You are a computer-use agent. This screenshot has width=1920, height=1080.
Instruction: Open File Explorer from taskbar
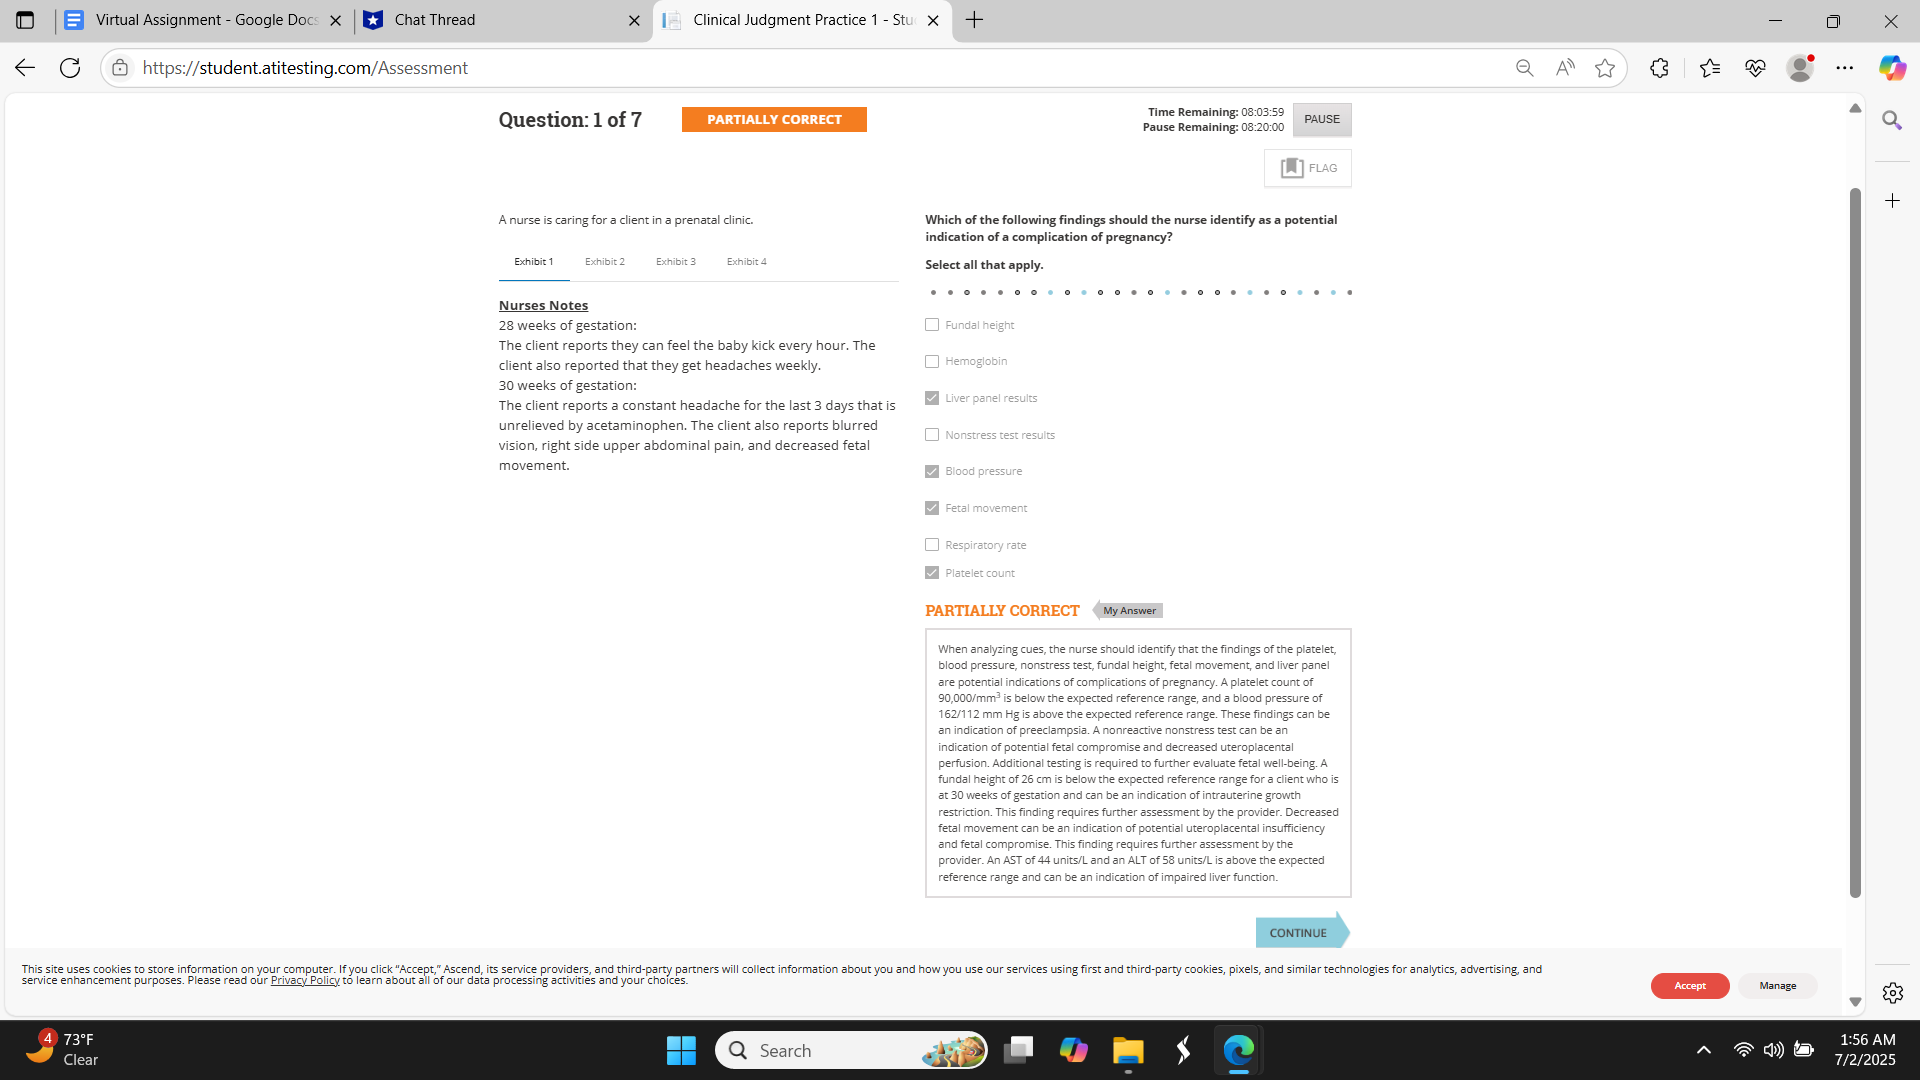pyautogui.click(x=1128, y=1050)
